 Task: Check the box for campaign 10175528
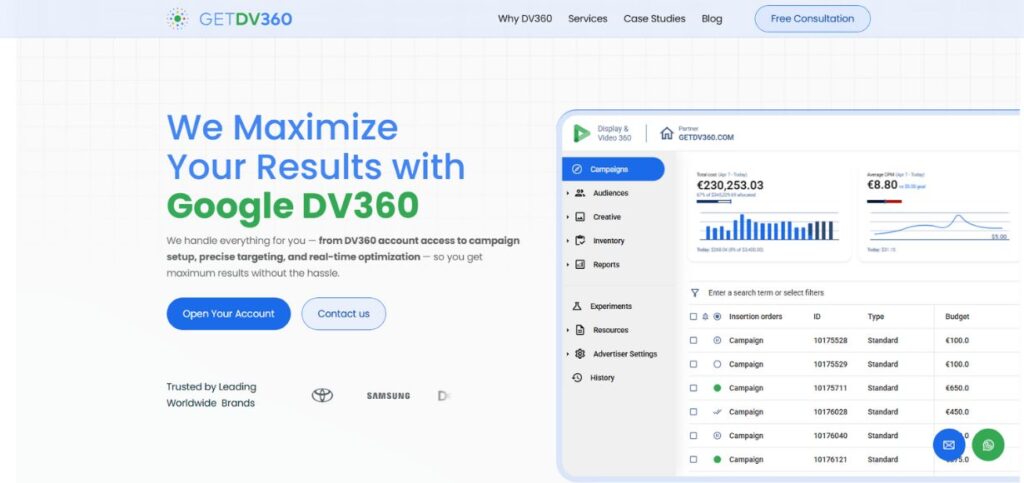click(x=694, y=340)
